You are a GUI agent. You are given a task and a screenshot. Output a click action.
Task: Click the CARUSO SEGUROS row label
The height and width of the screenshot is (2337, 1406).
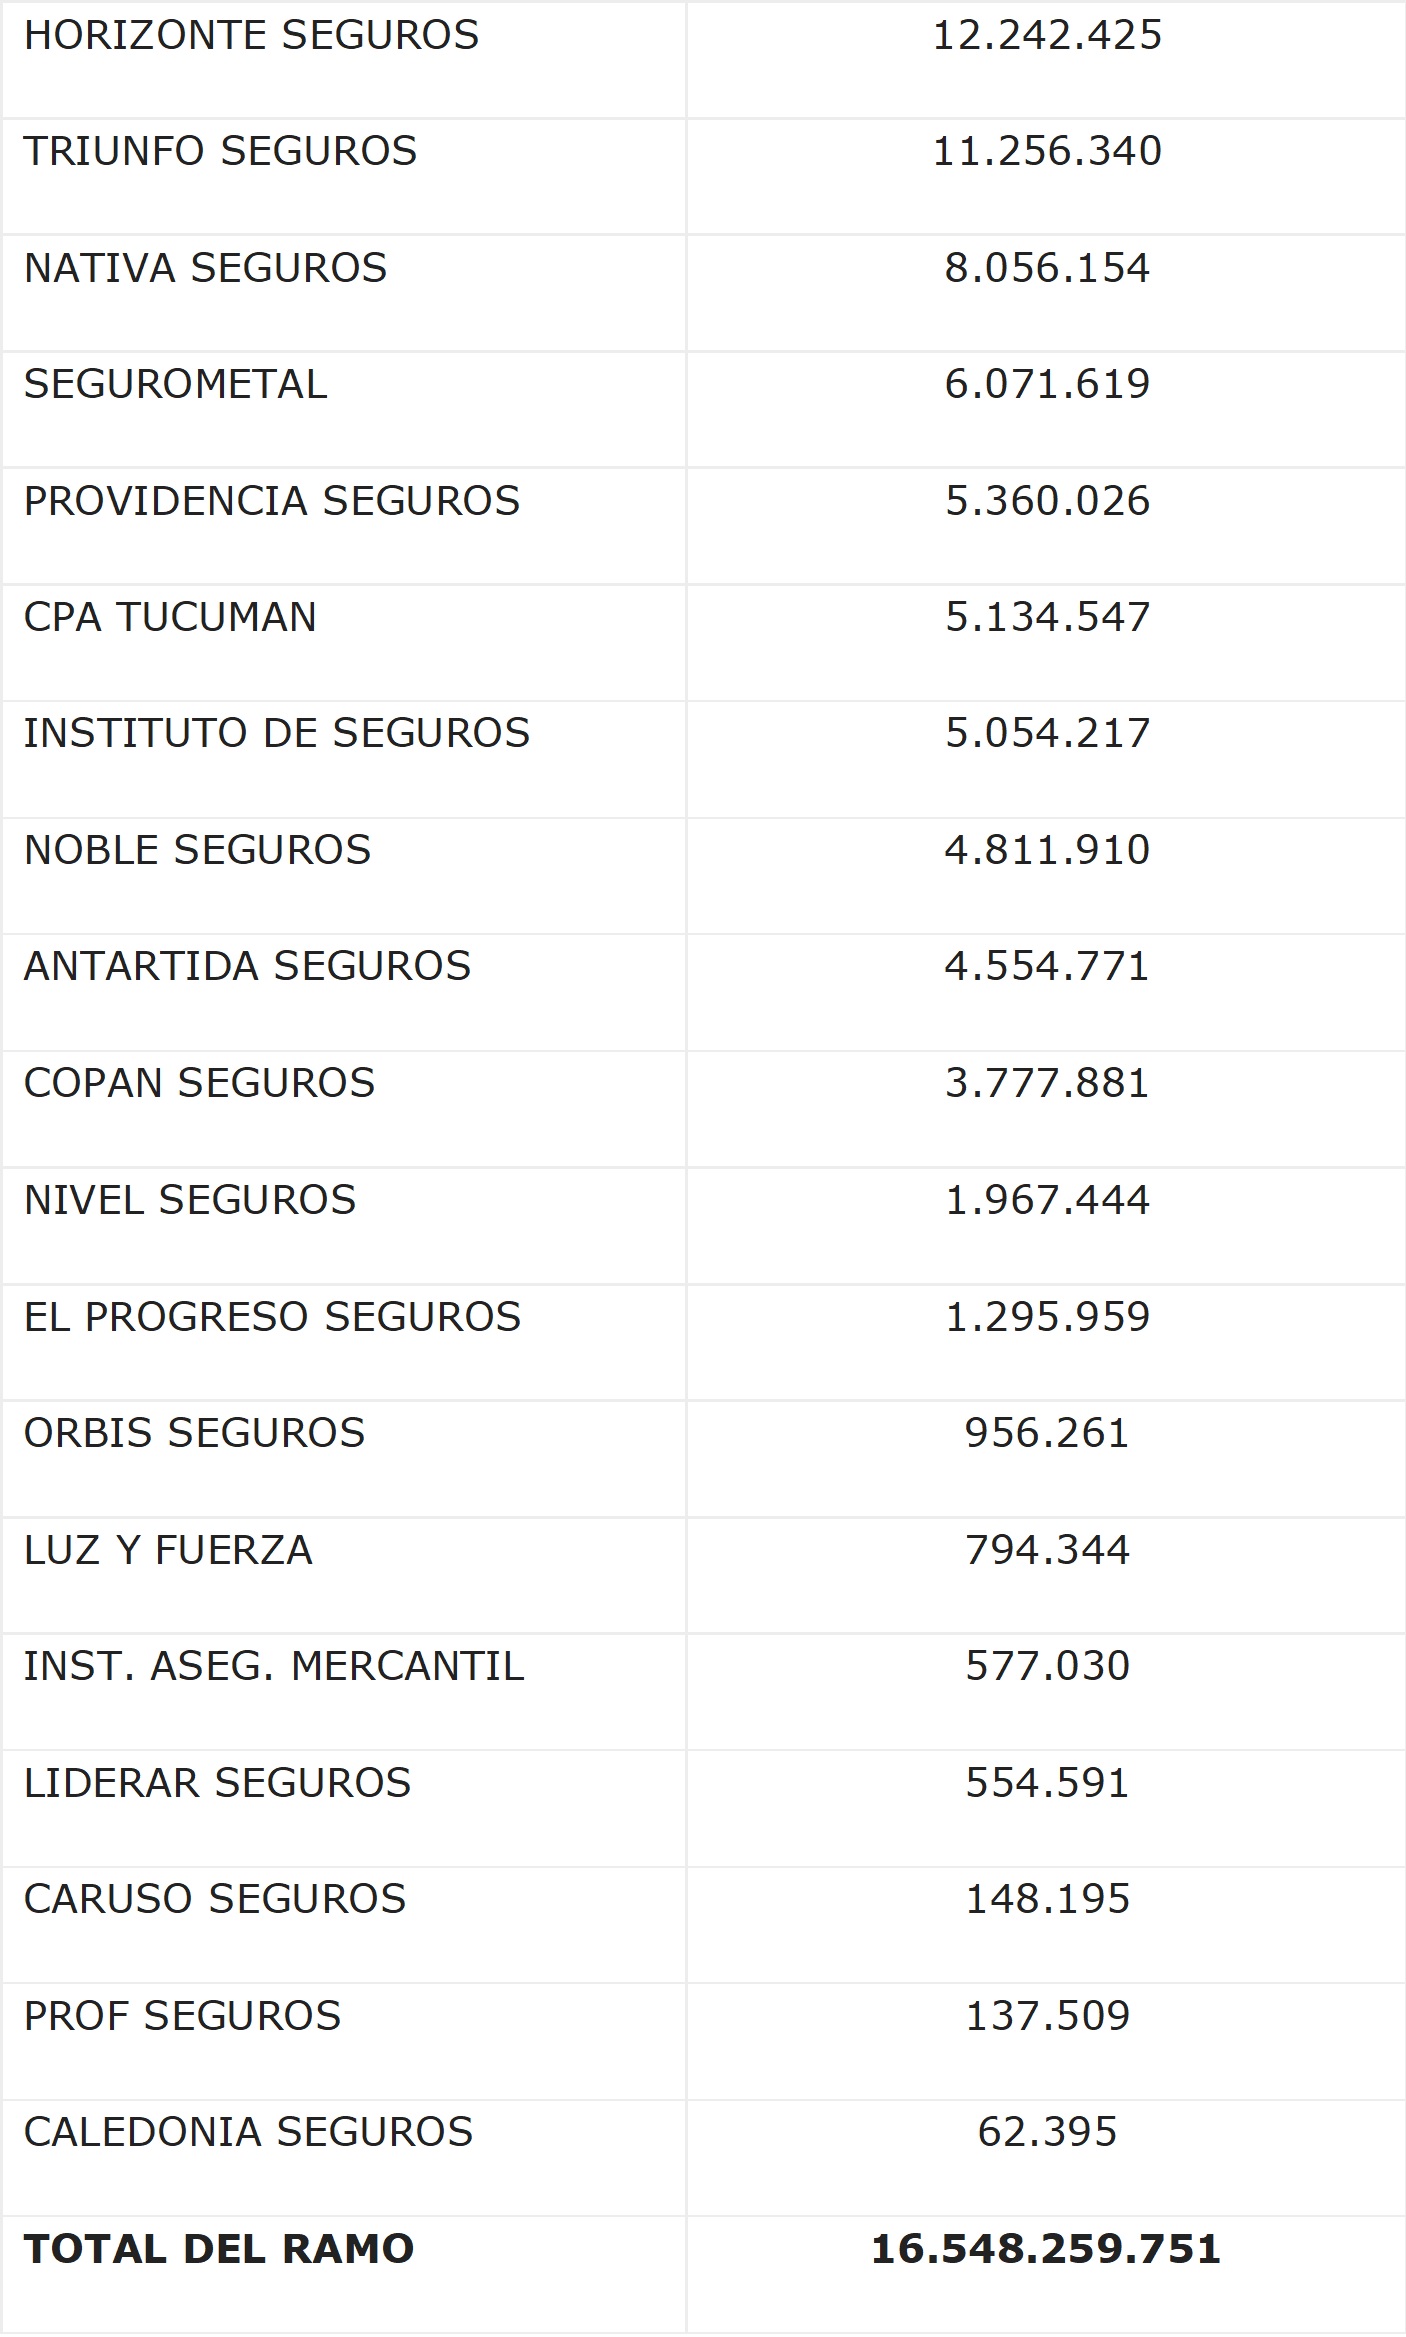[x=215, y=1899]
